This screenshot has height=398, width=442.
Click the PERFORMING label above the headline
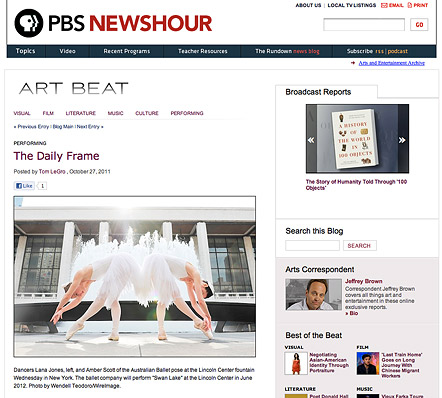click(x=30, y=143)
